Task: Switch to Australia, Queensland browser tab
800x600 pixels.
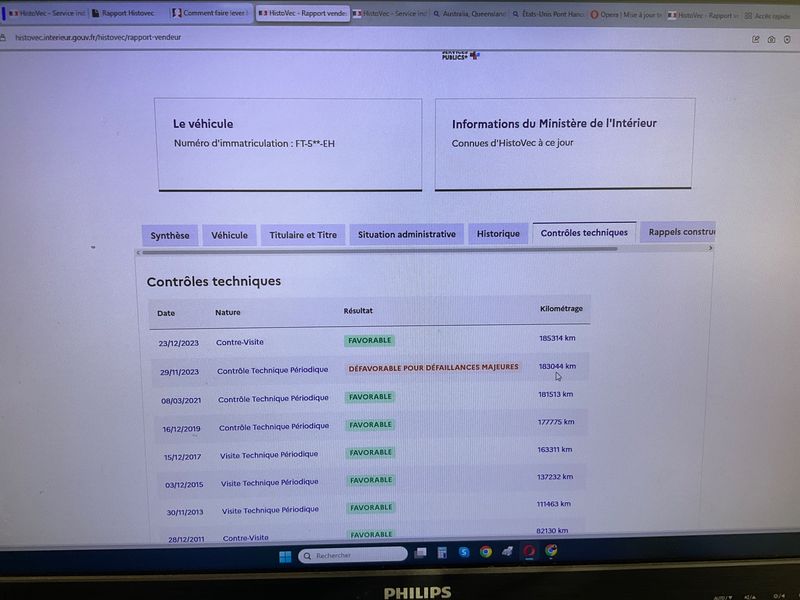Action: tap(469, 14)
